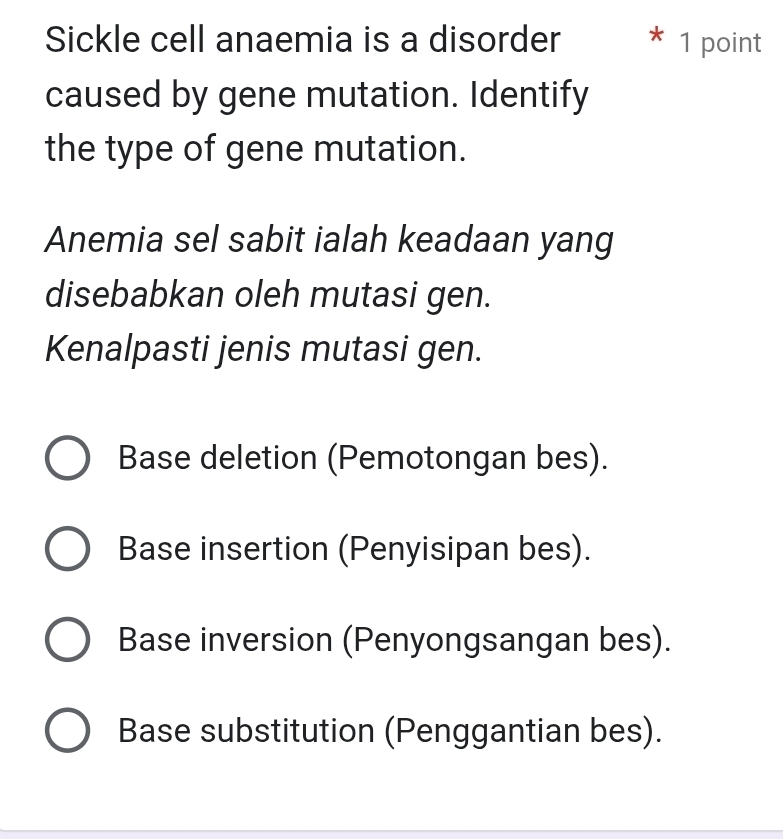
Task: Click the italic line "Anemia sel sabit ialah keadaan yang"
Action: point(330,242)
